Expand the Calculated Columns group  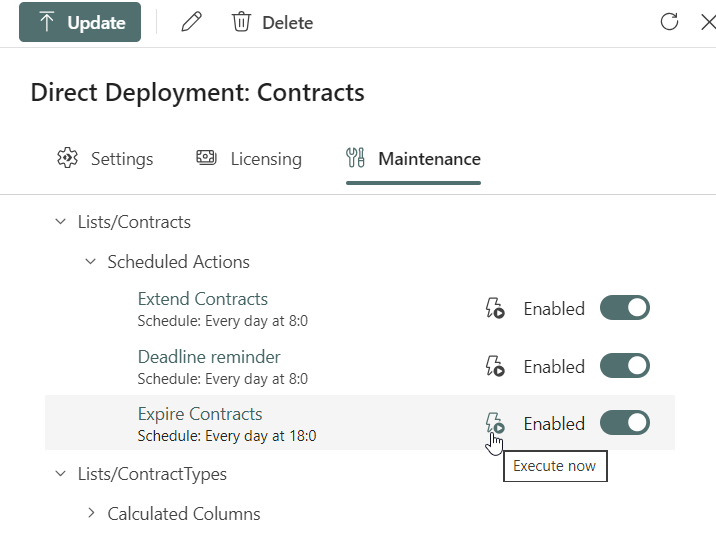[x=91, y=513]
